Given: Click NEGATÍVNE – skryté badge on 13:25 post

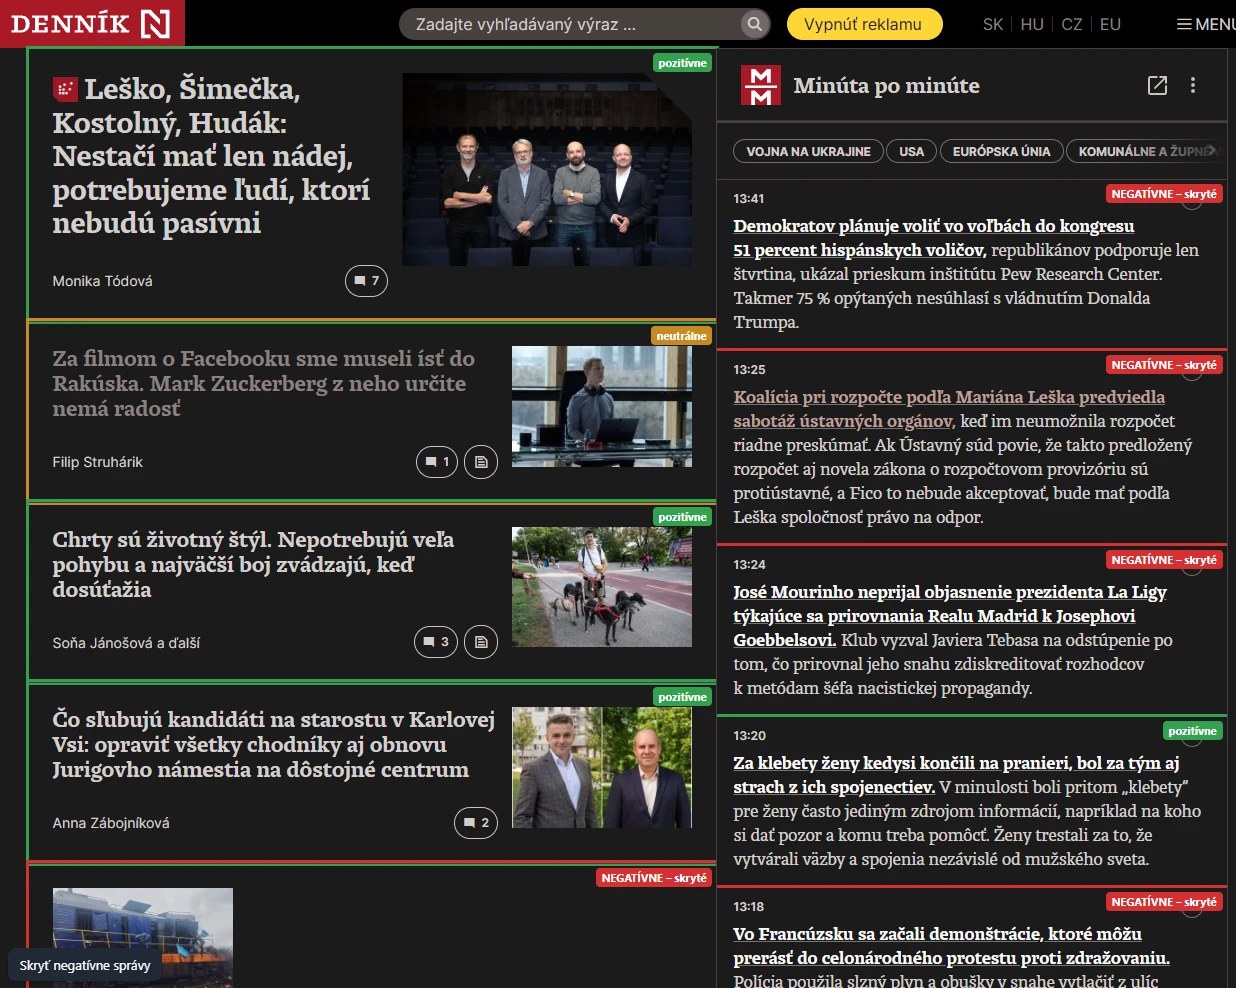Looking at the screenshot, I should [1164, 365].
